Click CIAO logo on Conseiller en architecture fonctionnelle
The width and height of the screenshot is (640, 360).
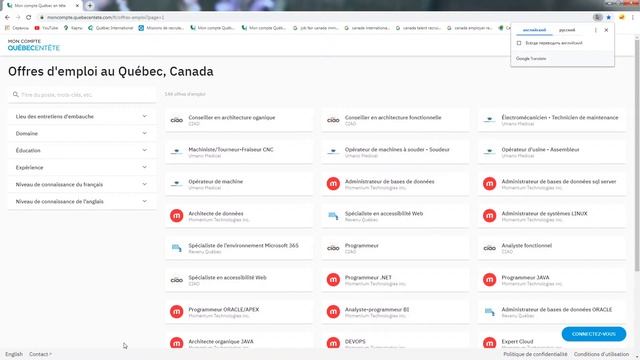click(333, 120)
